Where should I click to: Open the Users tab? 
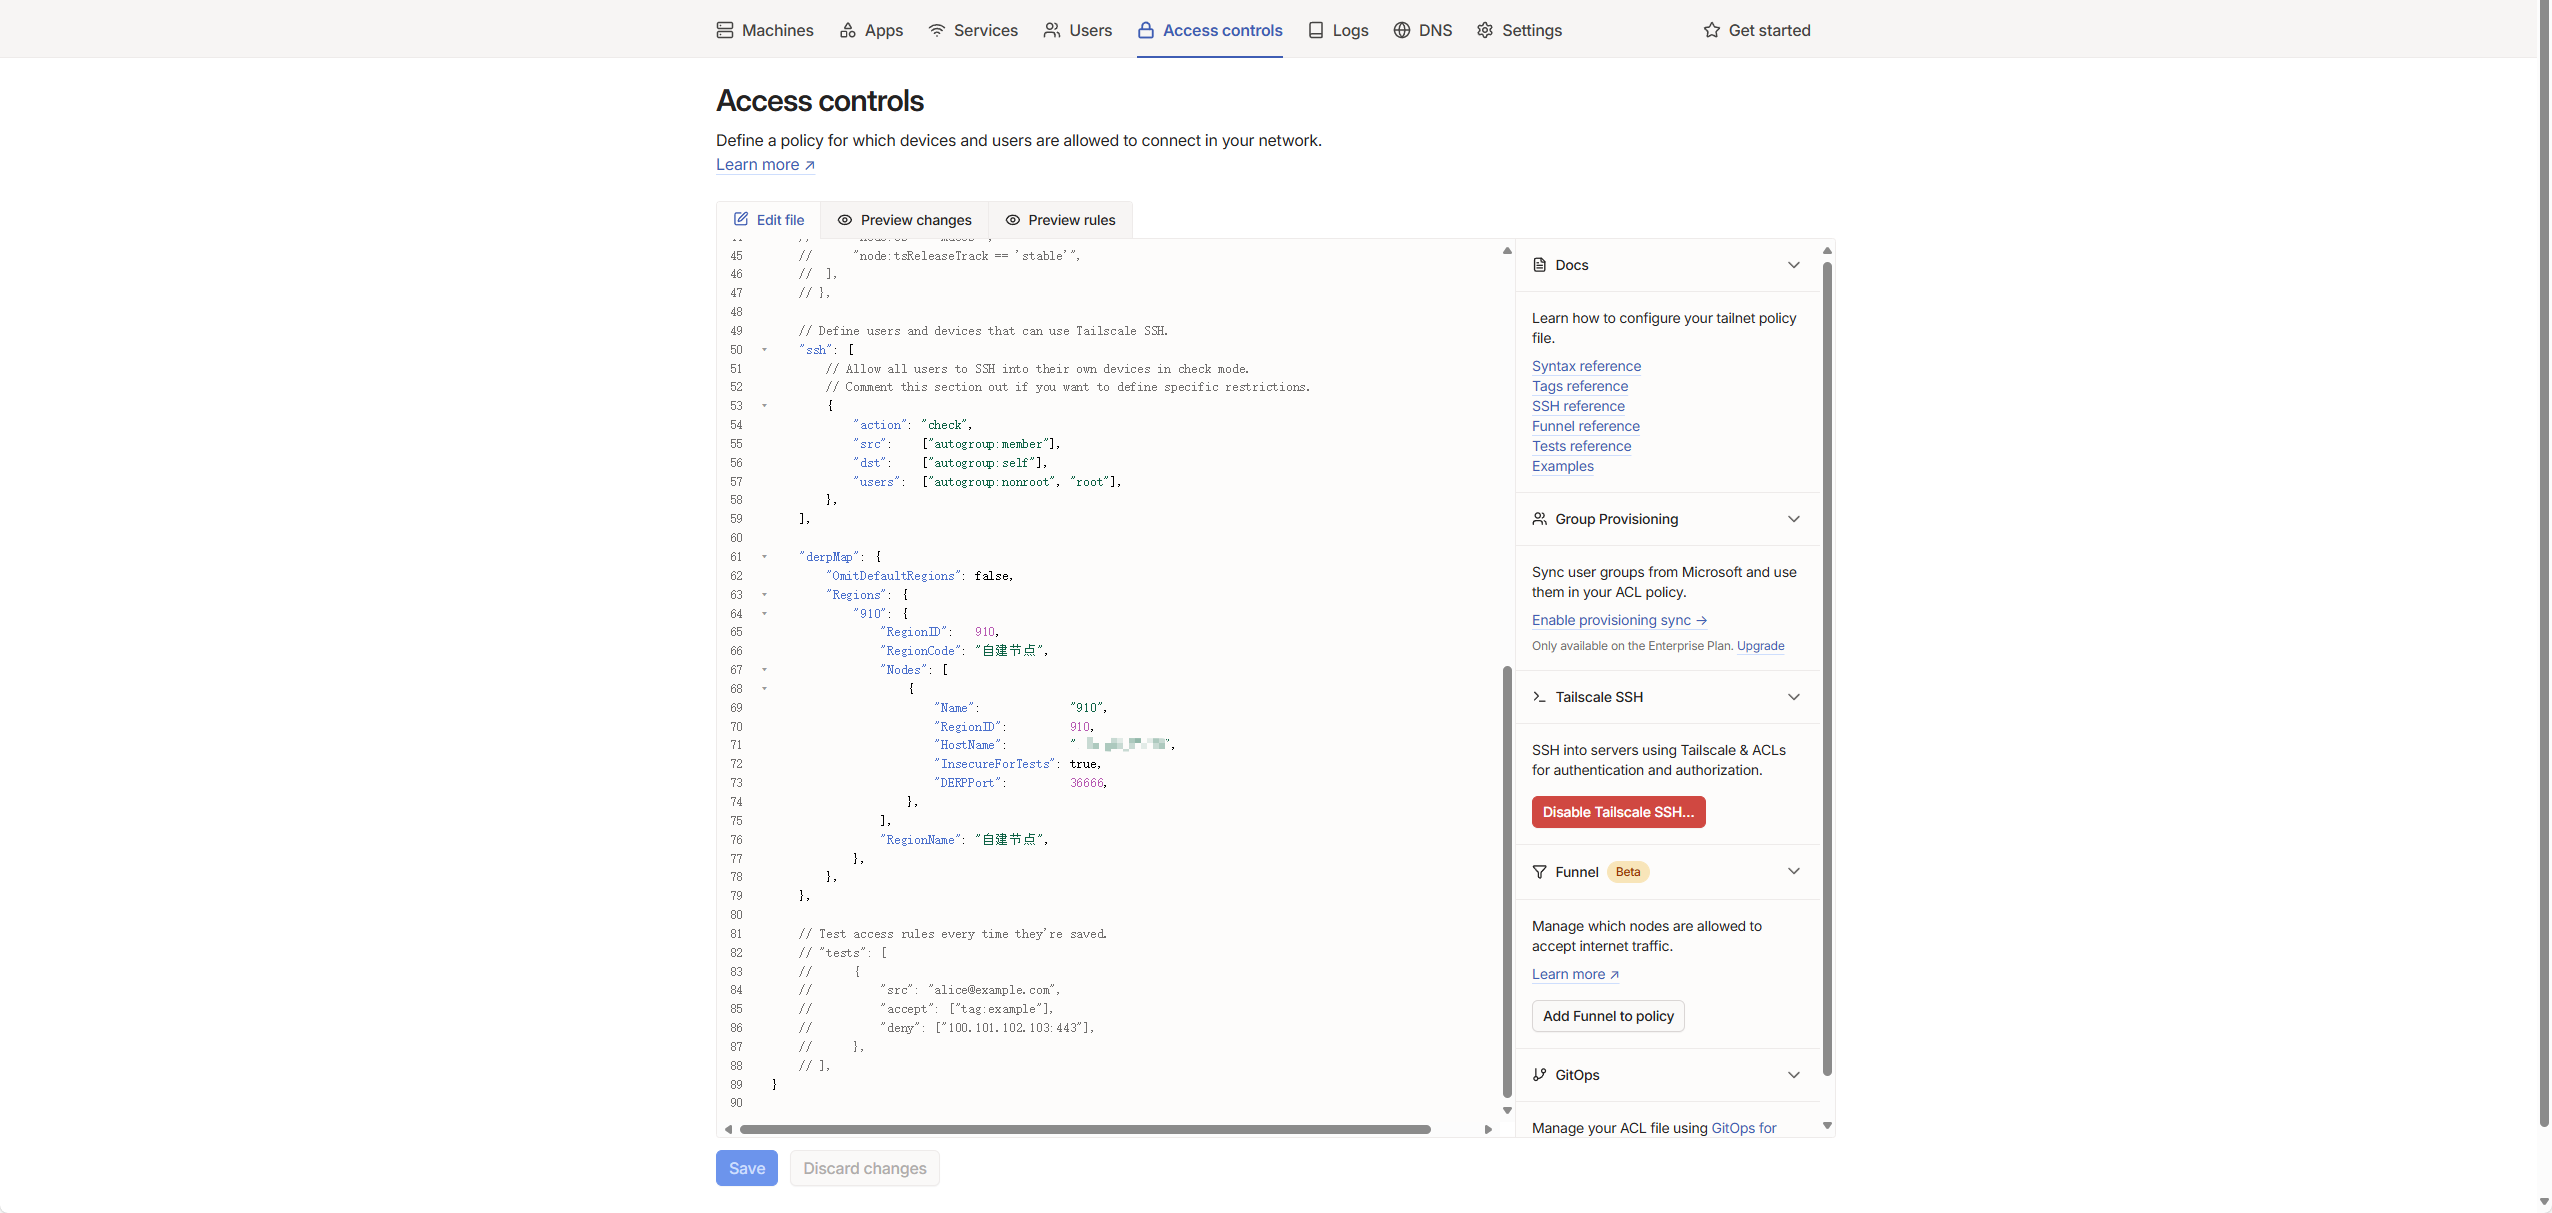click(1078, 30)
